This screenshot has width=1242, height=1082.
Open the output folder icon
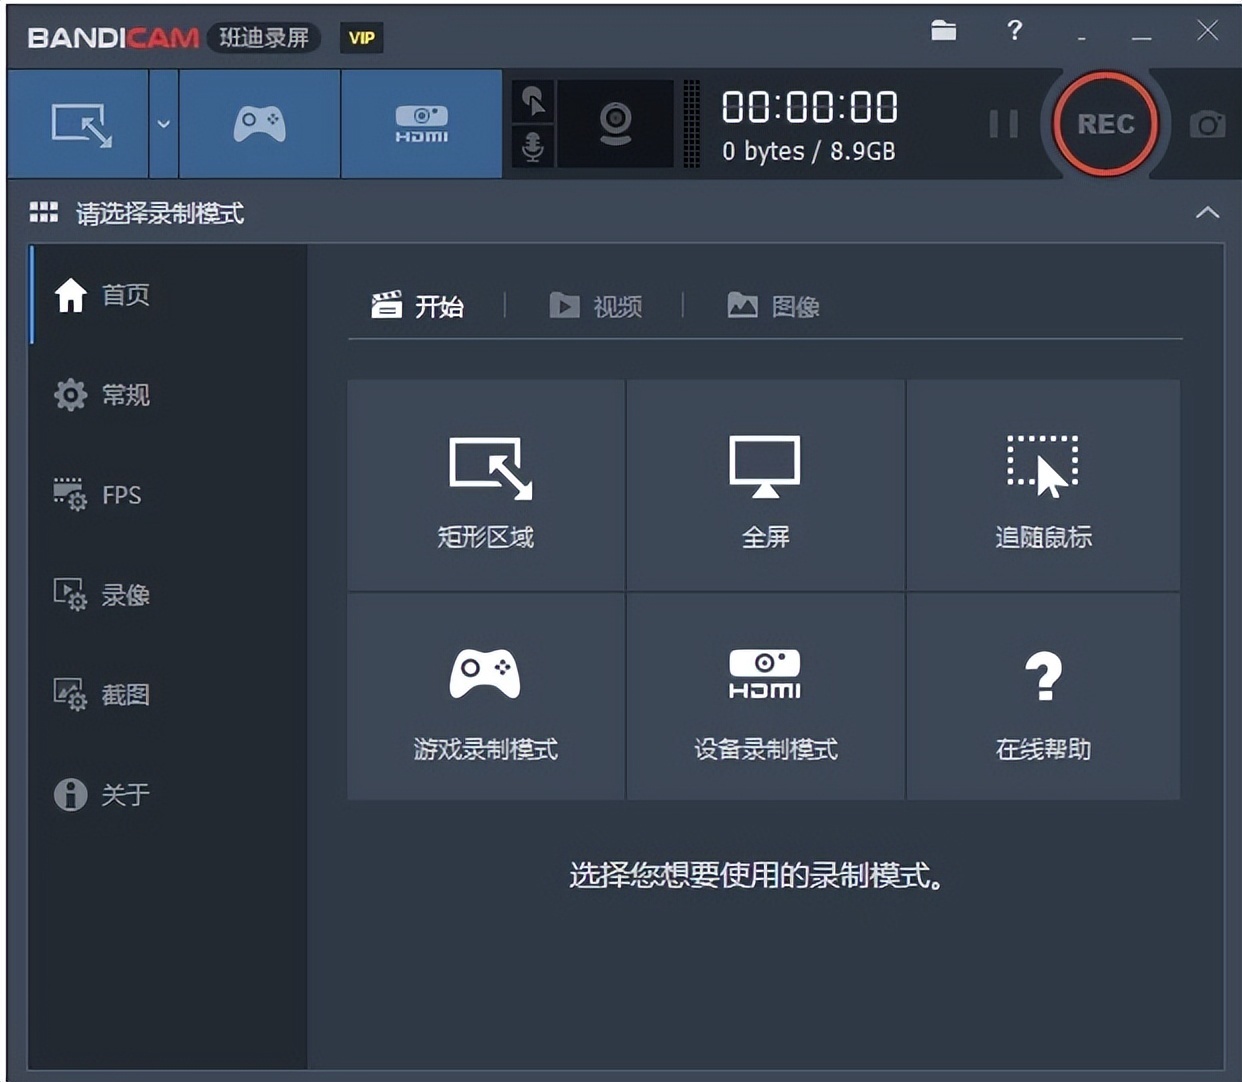pyautogui.click(x=942, y=31)
